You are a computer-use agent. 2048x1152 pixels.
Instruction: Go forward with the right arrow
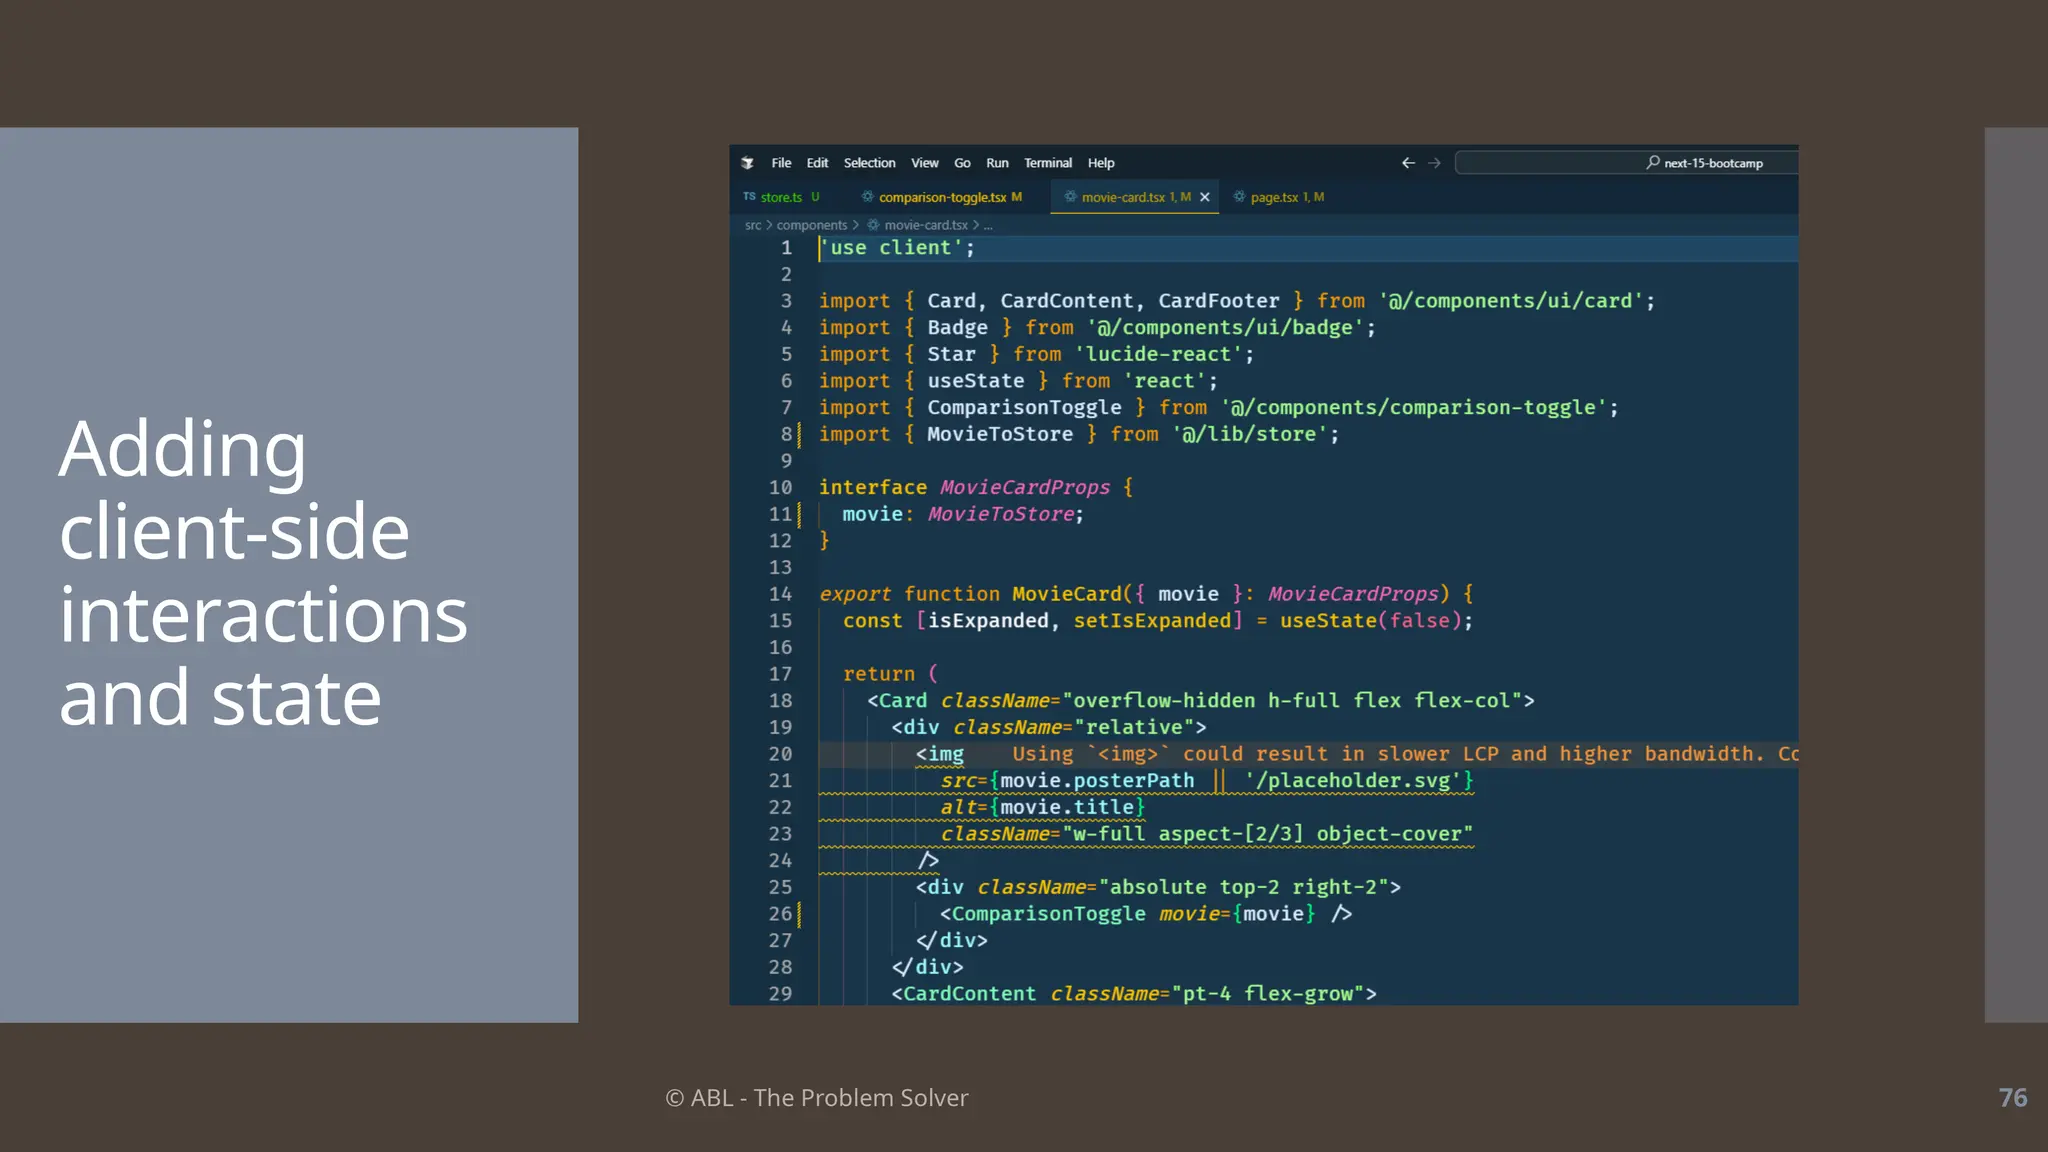tap(1434, 163)
